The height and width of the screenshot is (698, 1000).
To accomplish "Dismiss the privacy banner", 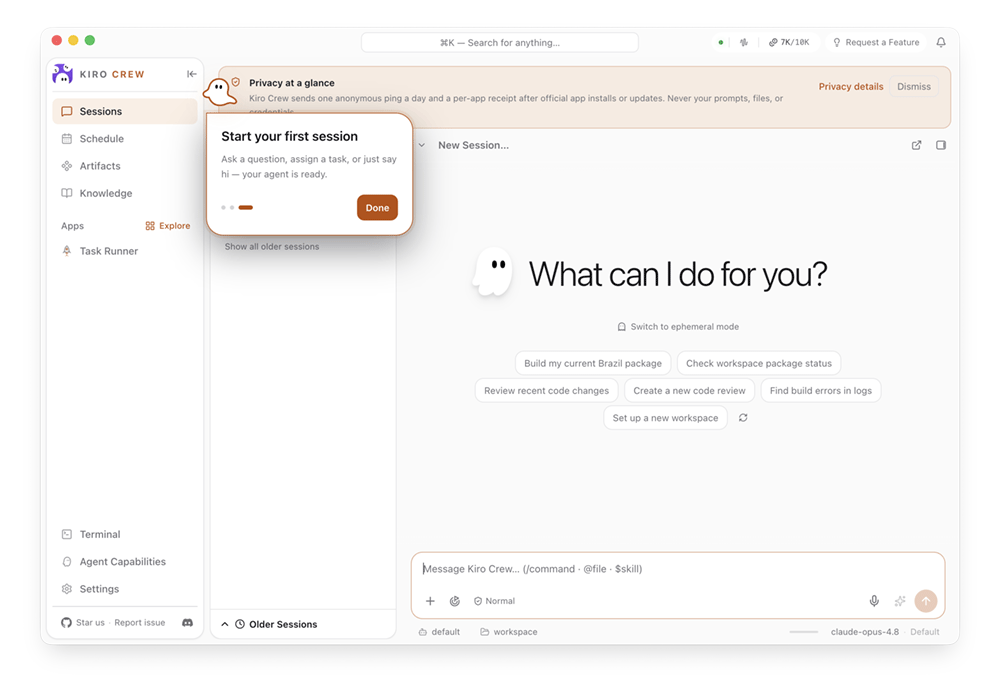I will pyautogui.click(x=914, y=87).
